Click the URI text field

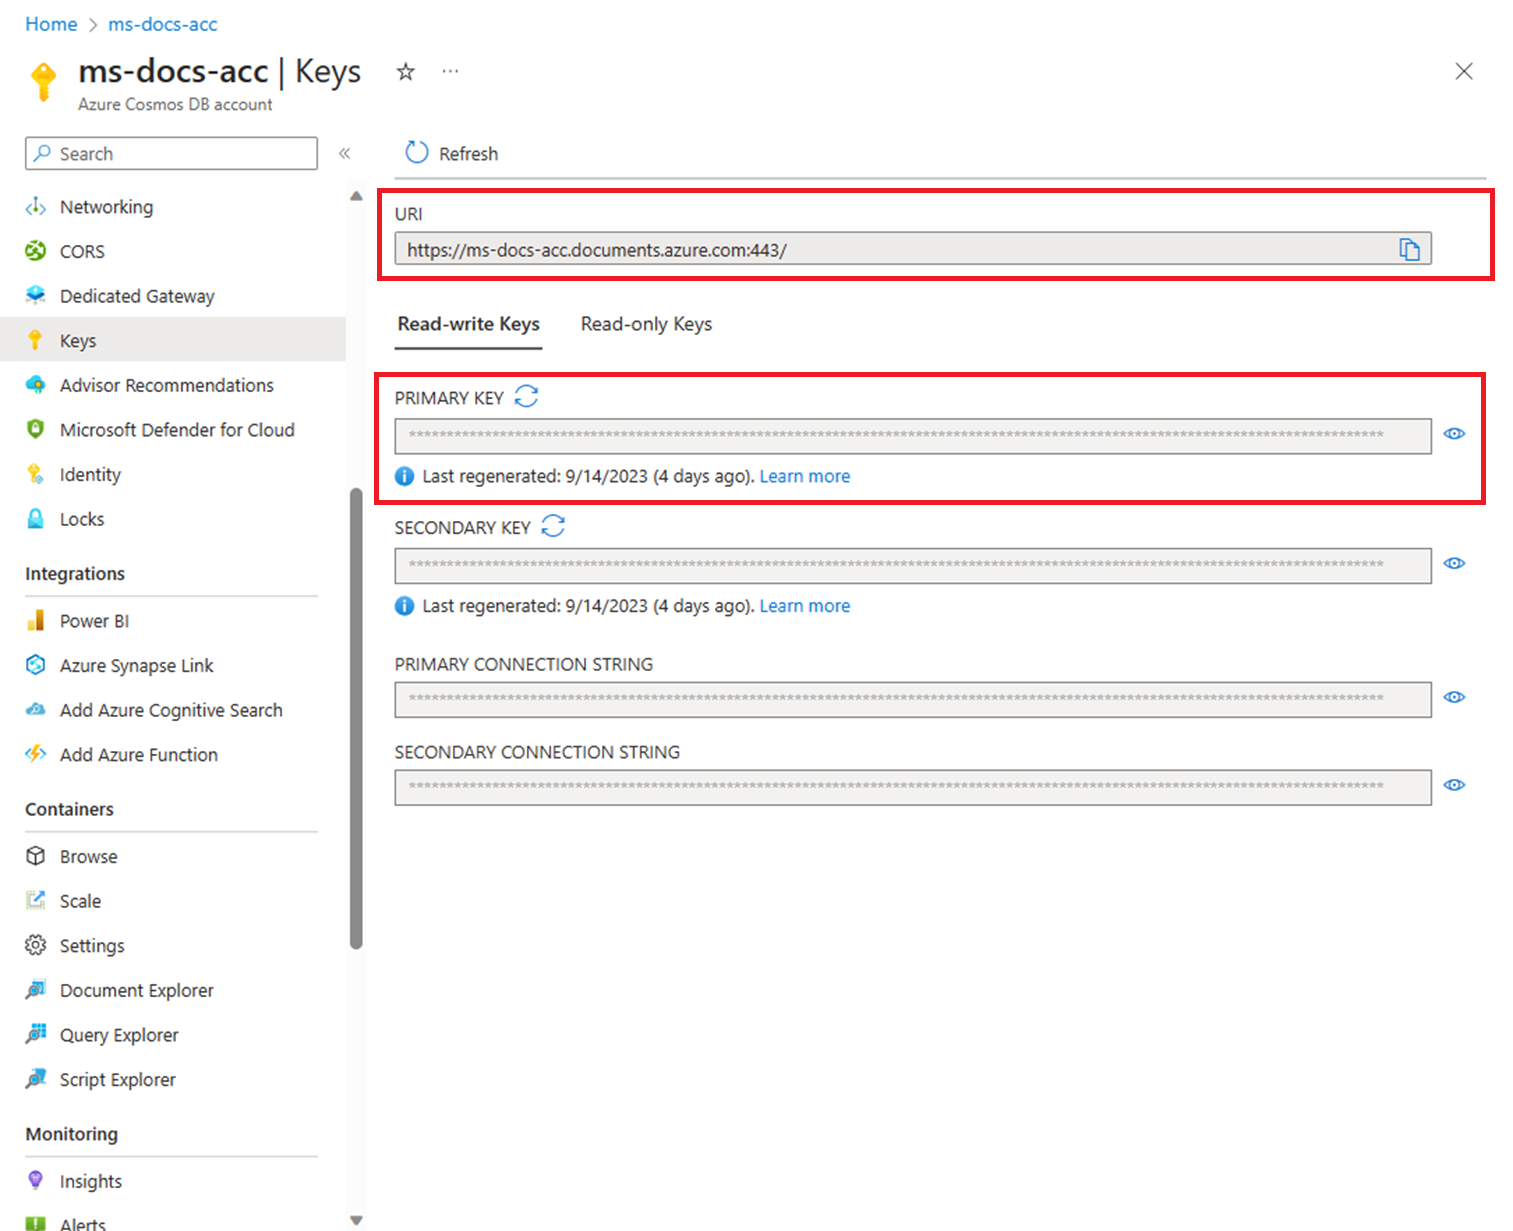(912, 249)
